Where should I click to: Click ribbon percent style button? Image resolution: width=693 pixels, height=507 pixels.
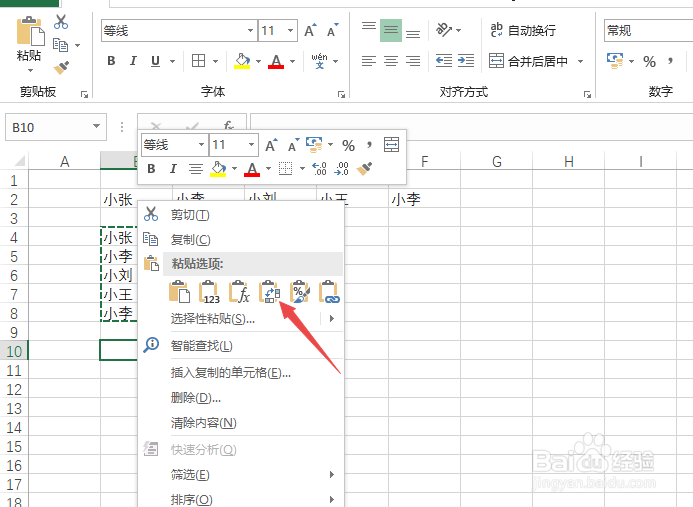click(649, 61)
